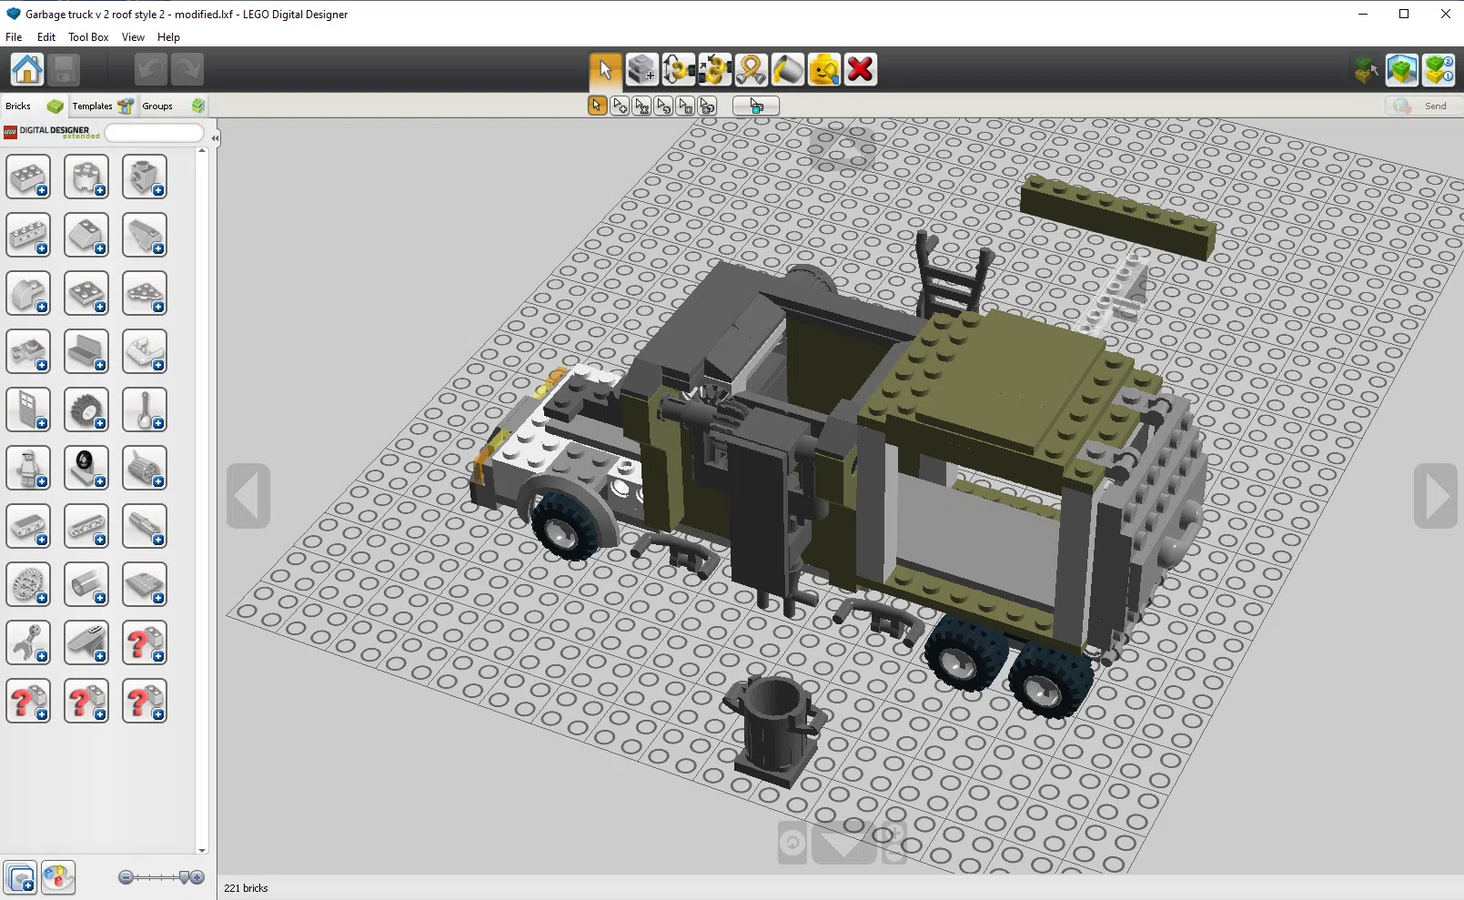Toggle filter bricks by boxes button

tap(21, 878)
